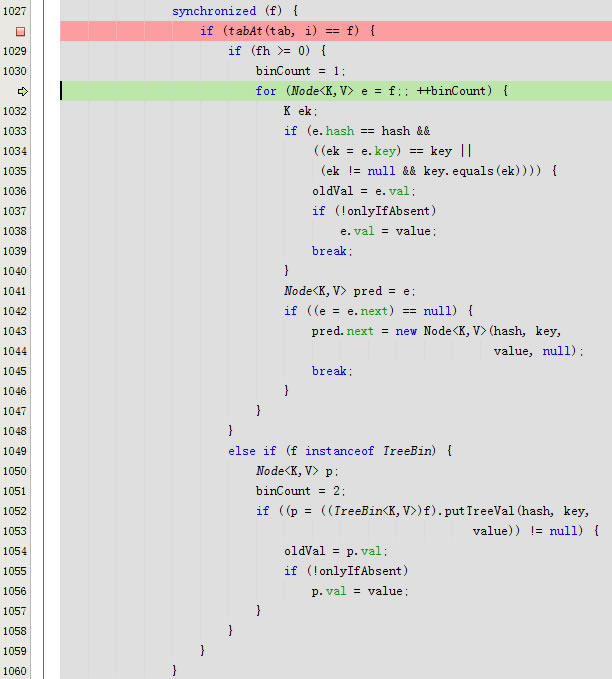Click line number 1029 in the gutter
This screenshot has height=679, width=612.
pyautogui.click(x=15, y=51)
